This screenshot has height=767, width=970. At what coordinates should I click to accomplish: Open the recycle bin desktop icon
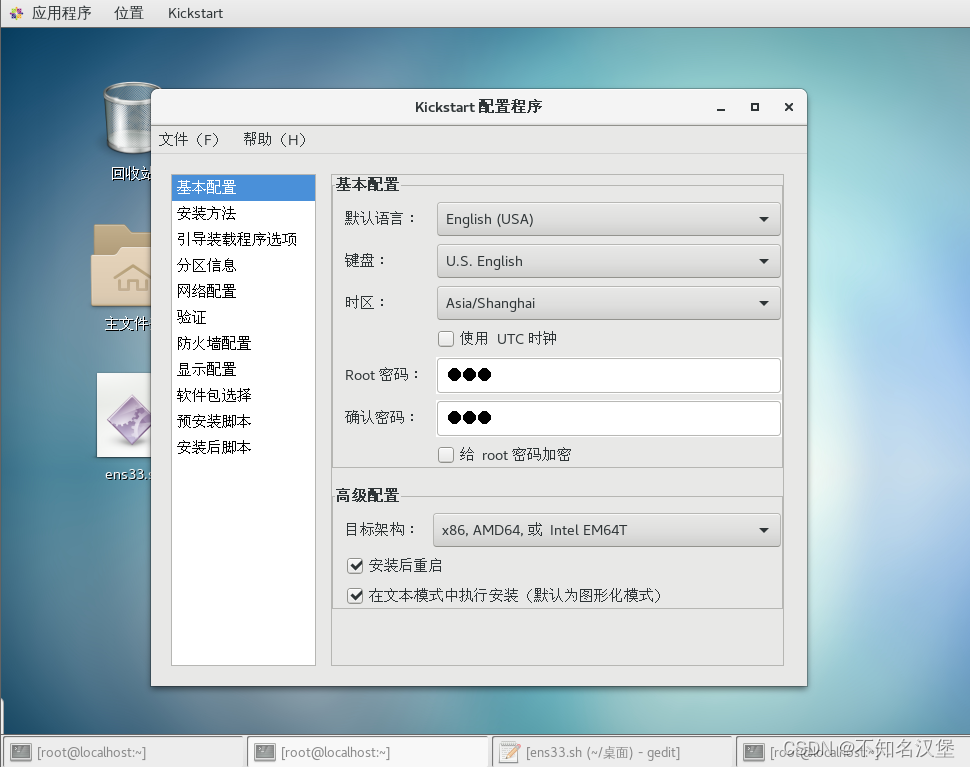click(127, 118)
